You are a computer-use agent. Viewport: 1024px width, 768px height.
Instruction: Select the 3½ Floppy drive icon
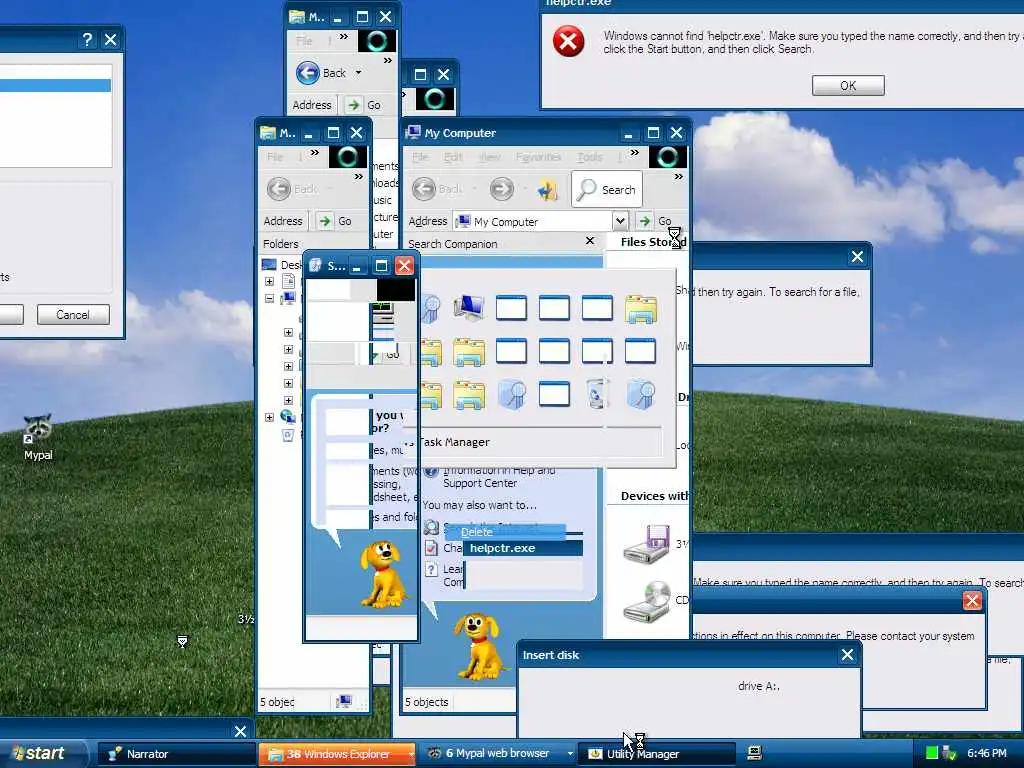[x=646, y=543]
